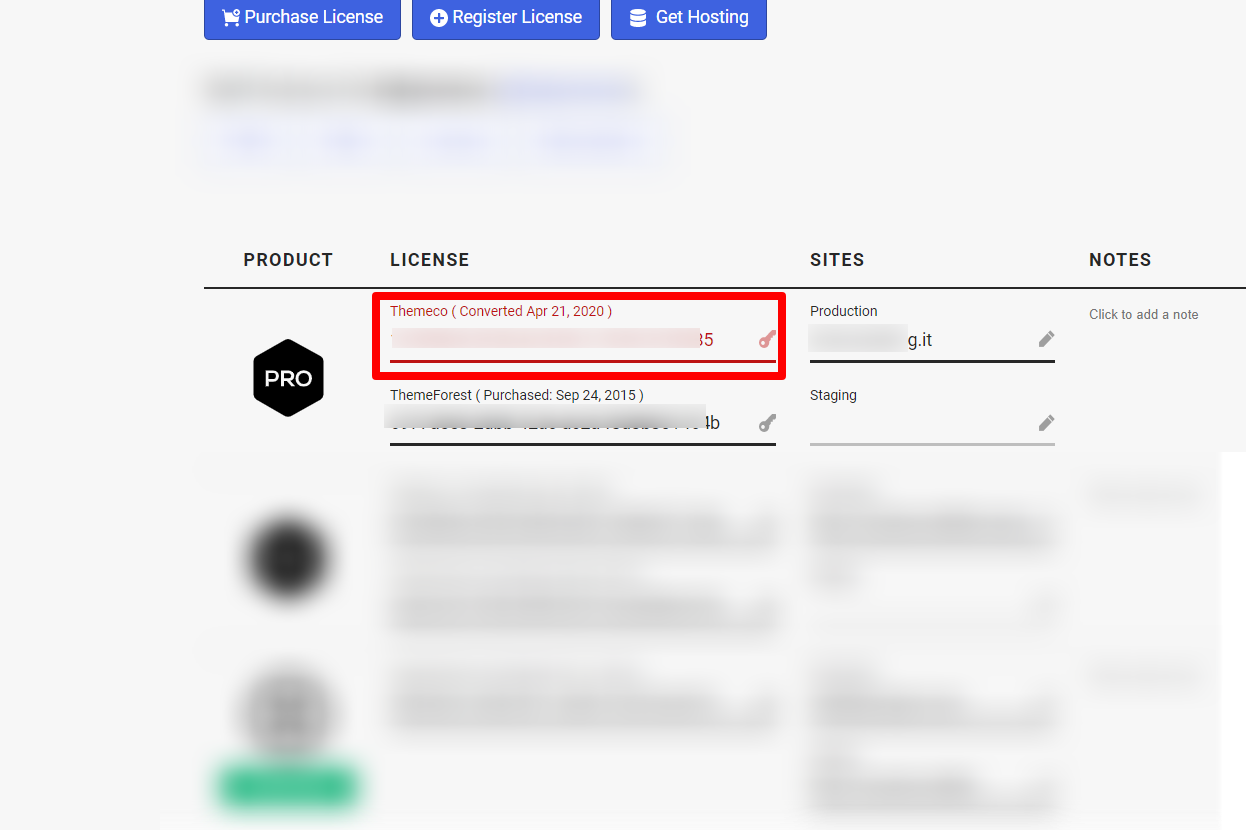Select the Themeco converted license key field
1246x830 pixels.
click(x=583, y=340)
